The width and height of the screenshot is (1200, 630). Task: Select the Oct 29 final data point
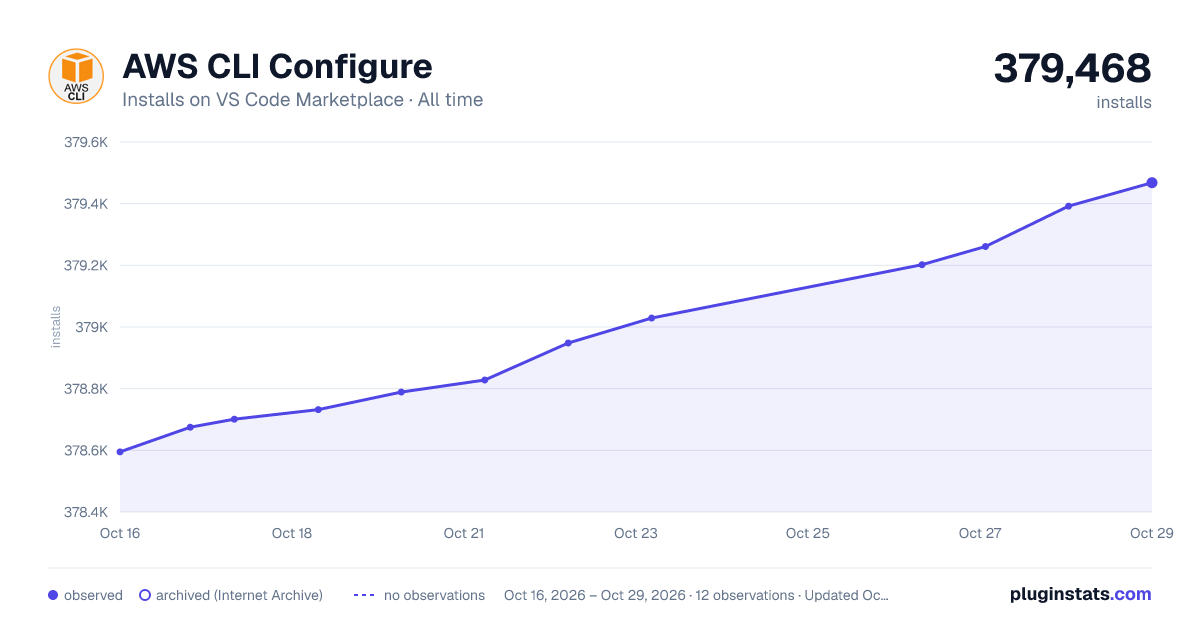1152,182
